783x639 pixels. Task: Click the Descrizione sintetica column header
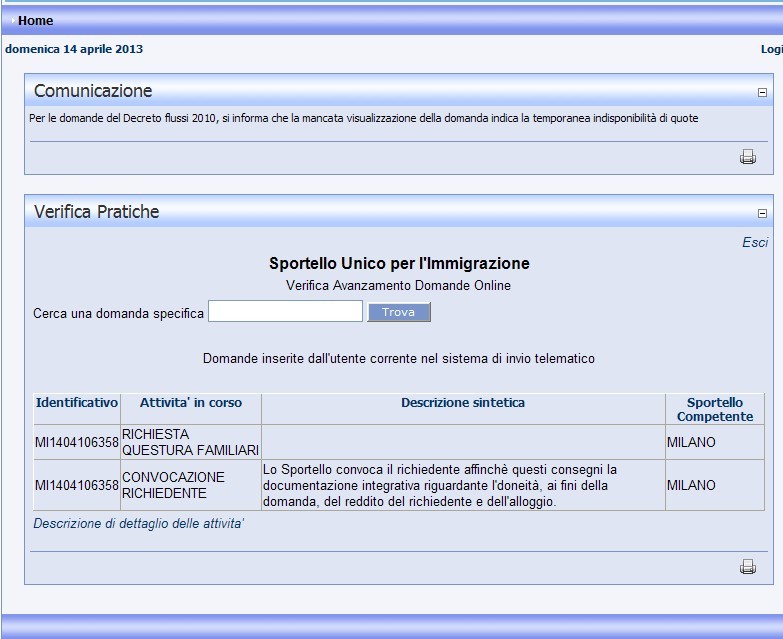463,402
